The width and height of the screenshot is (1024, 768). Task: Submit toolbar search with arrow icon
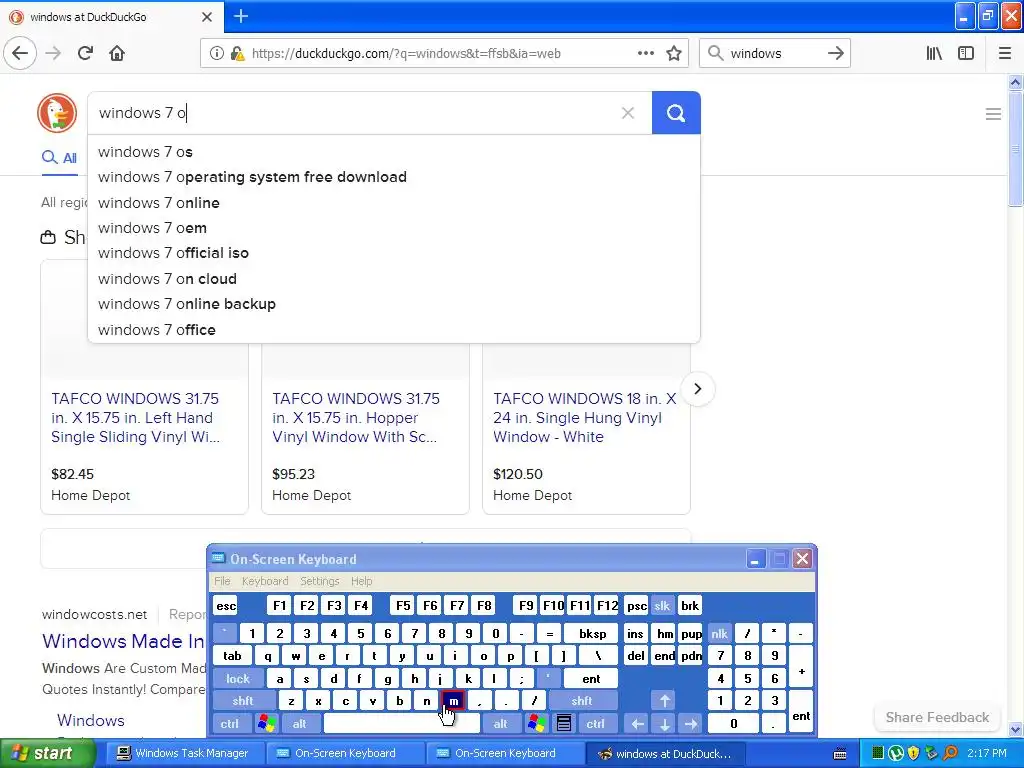click(835, 53)
